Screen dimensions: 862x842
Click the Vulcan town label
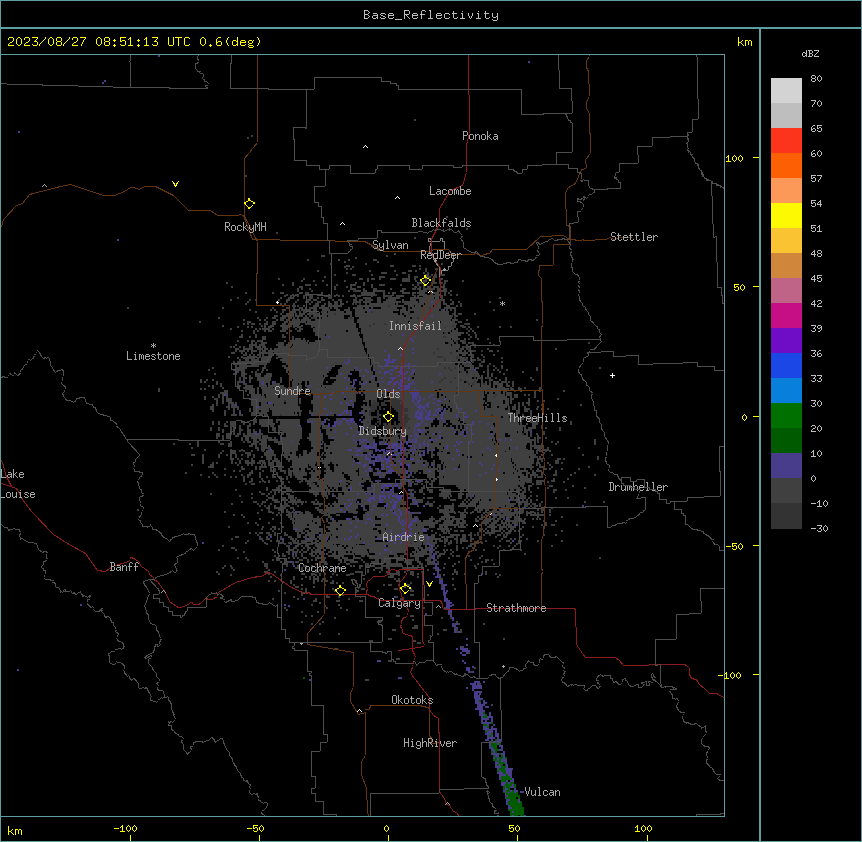[x=542, y=792]
